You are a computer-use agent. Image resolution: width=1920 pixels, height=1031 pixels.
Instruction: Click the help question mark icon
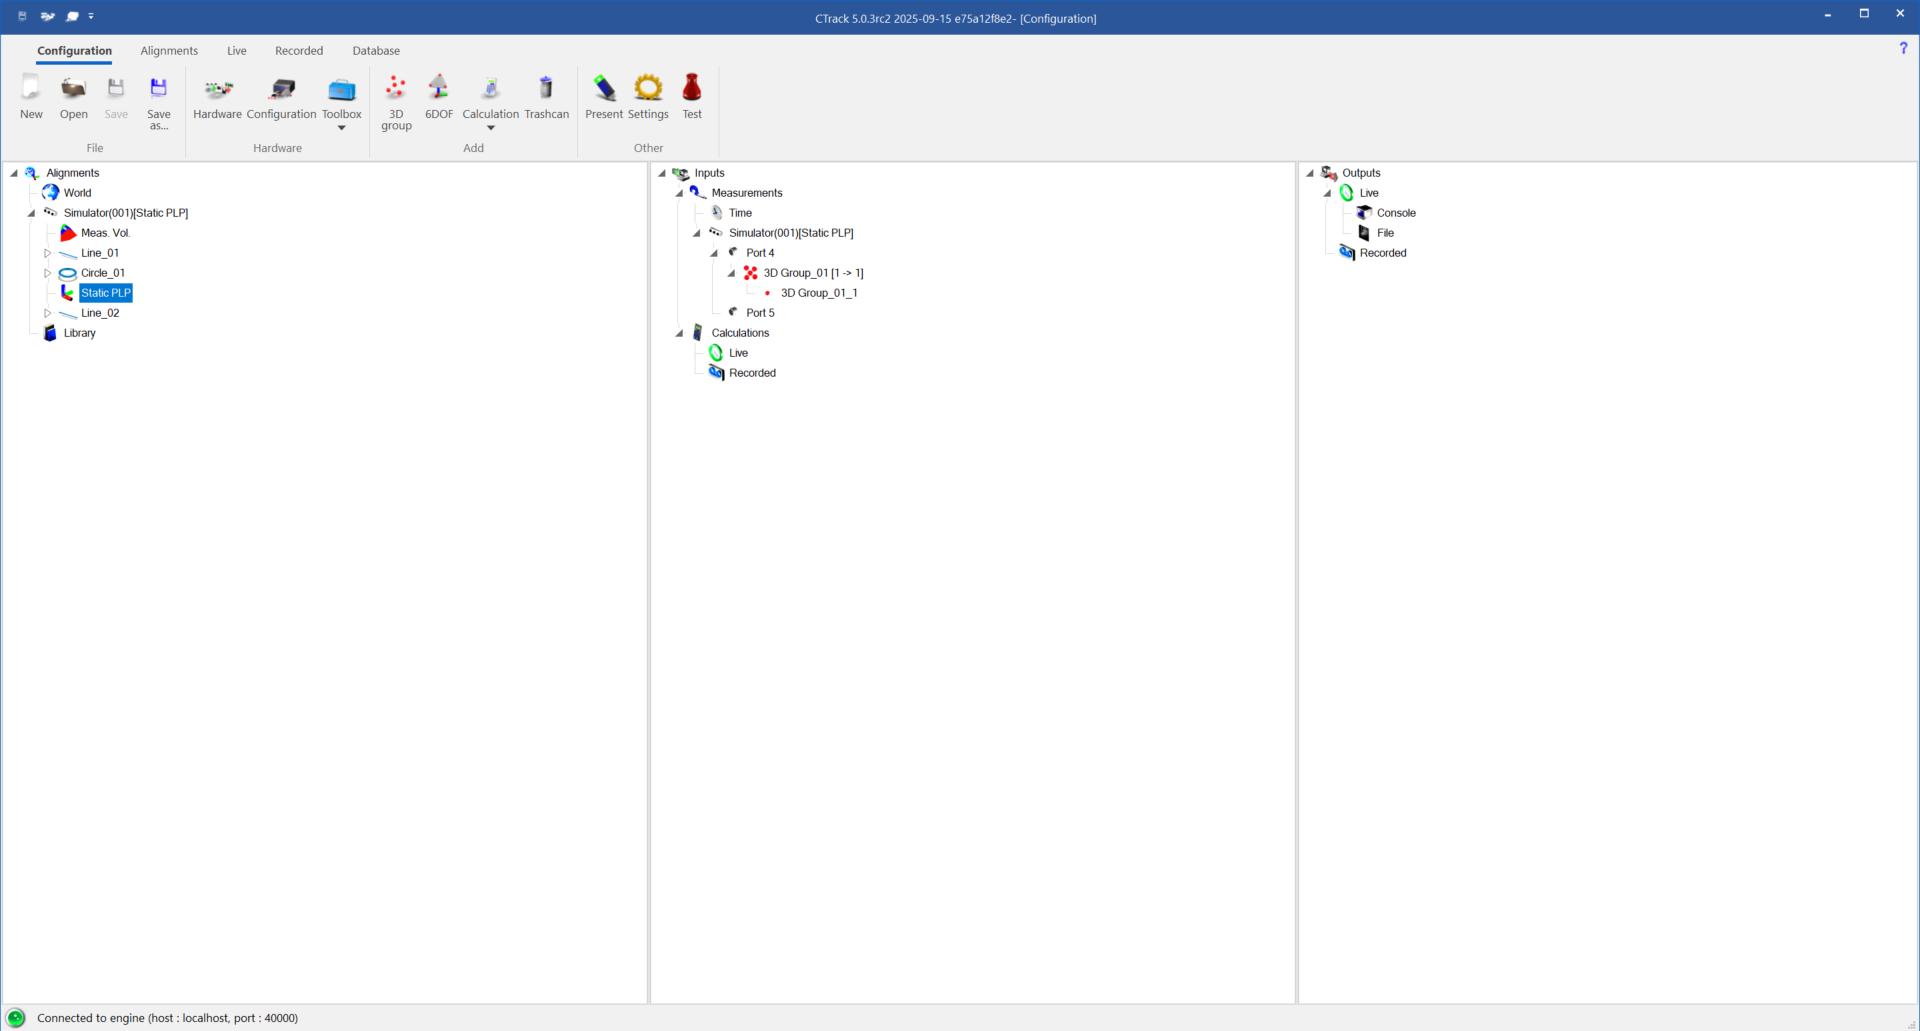pyautogui.click(x=1903, y=48)
